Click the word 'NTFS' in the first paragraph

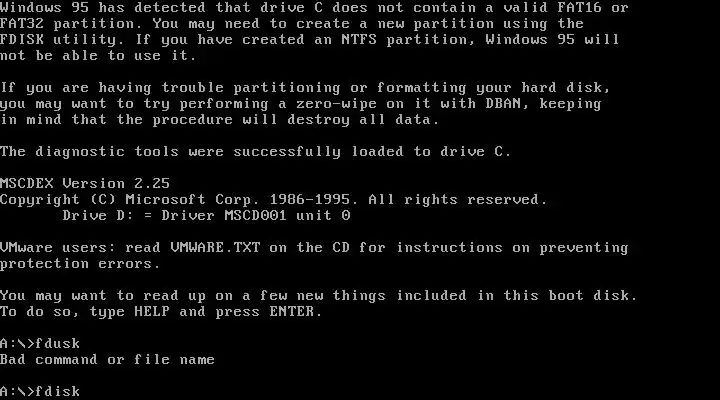pos(359,39)
